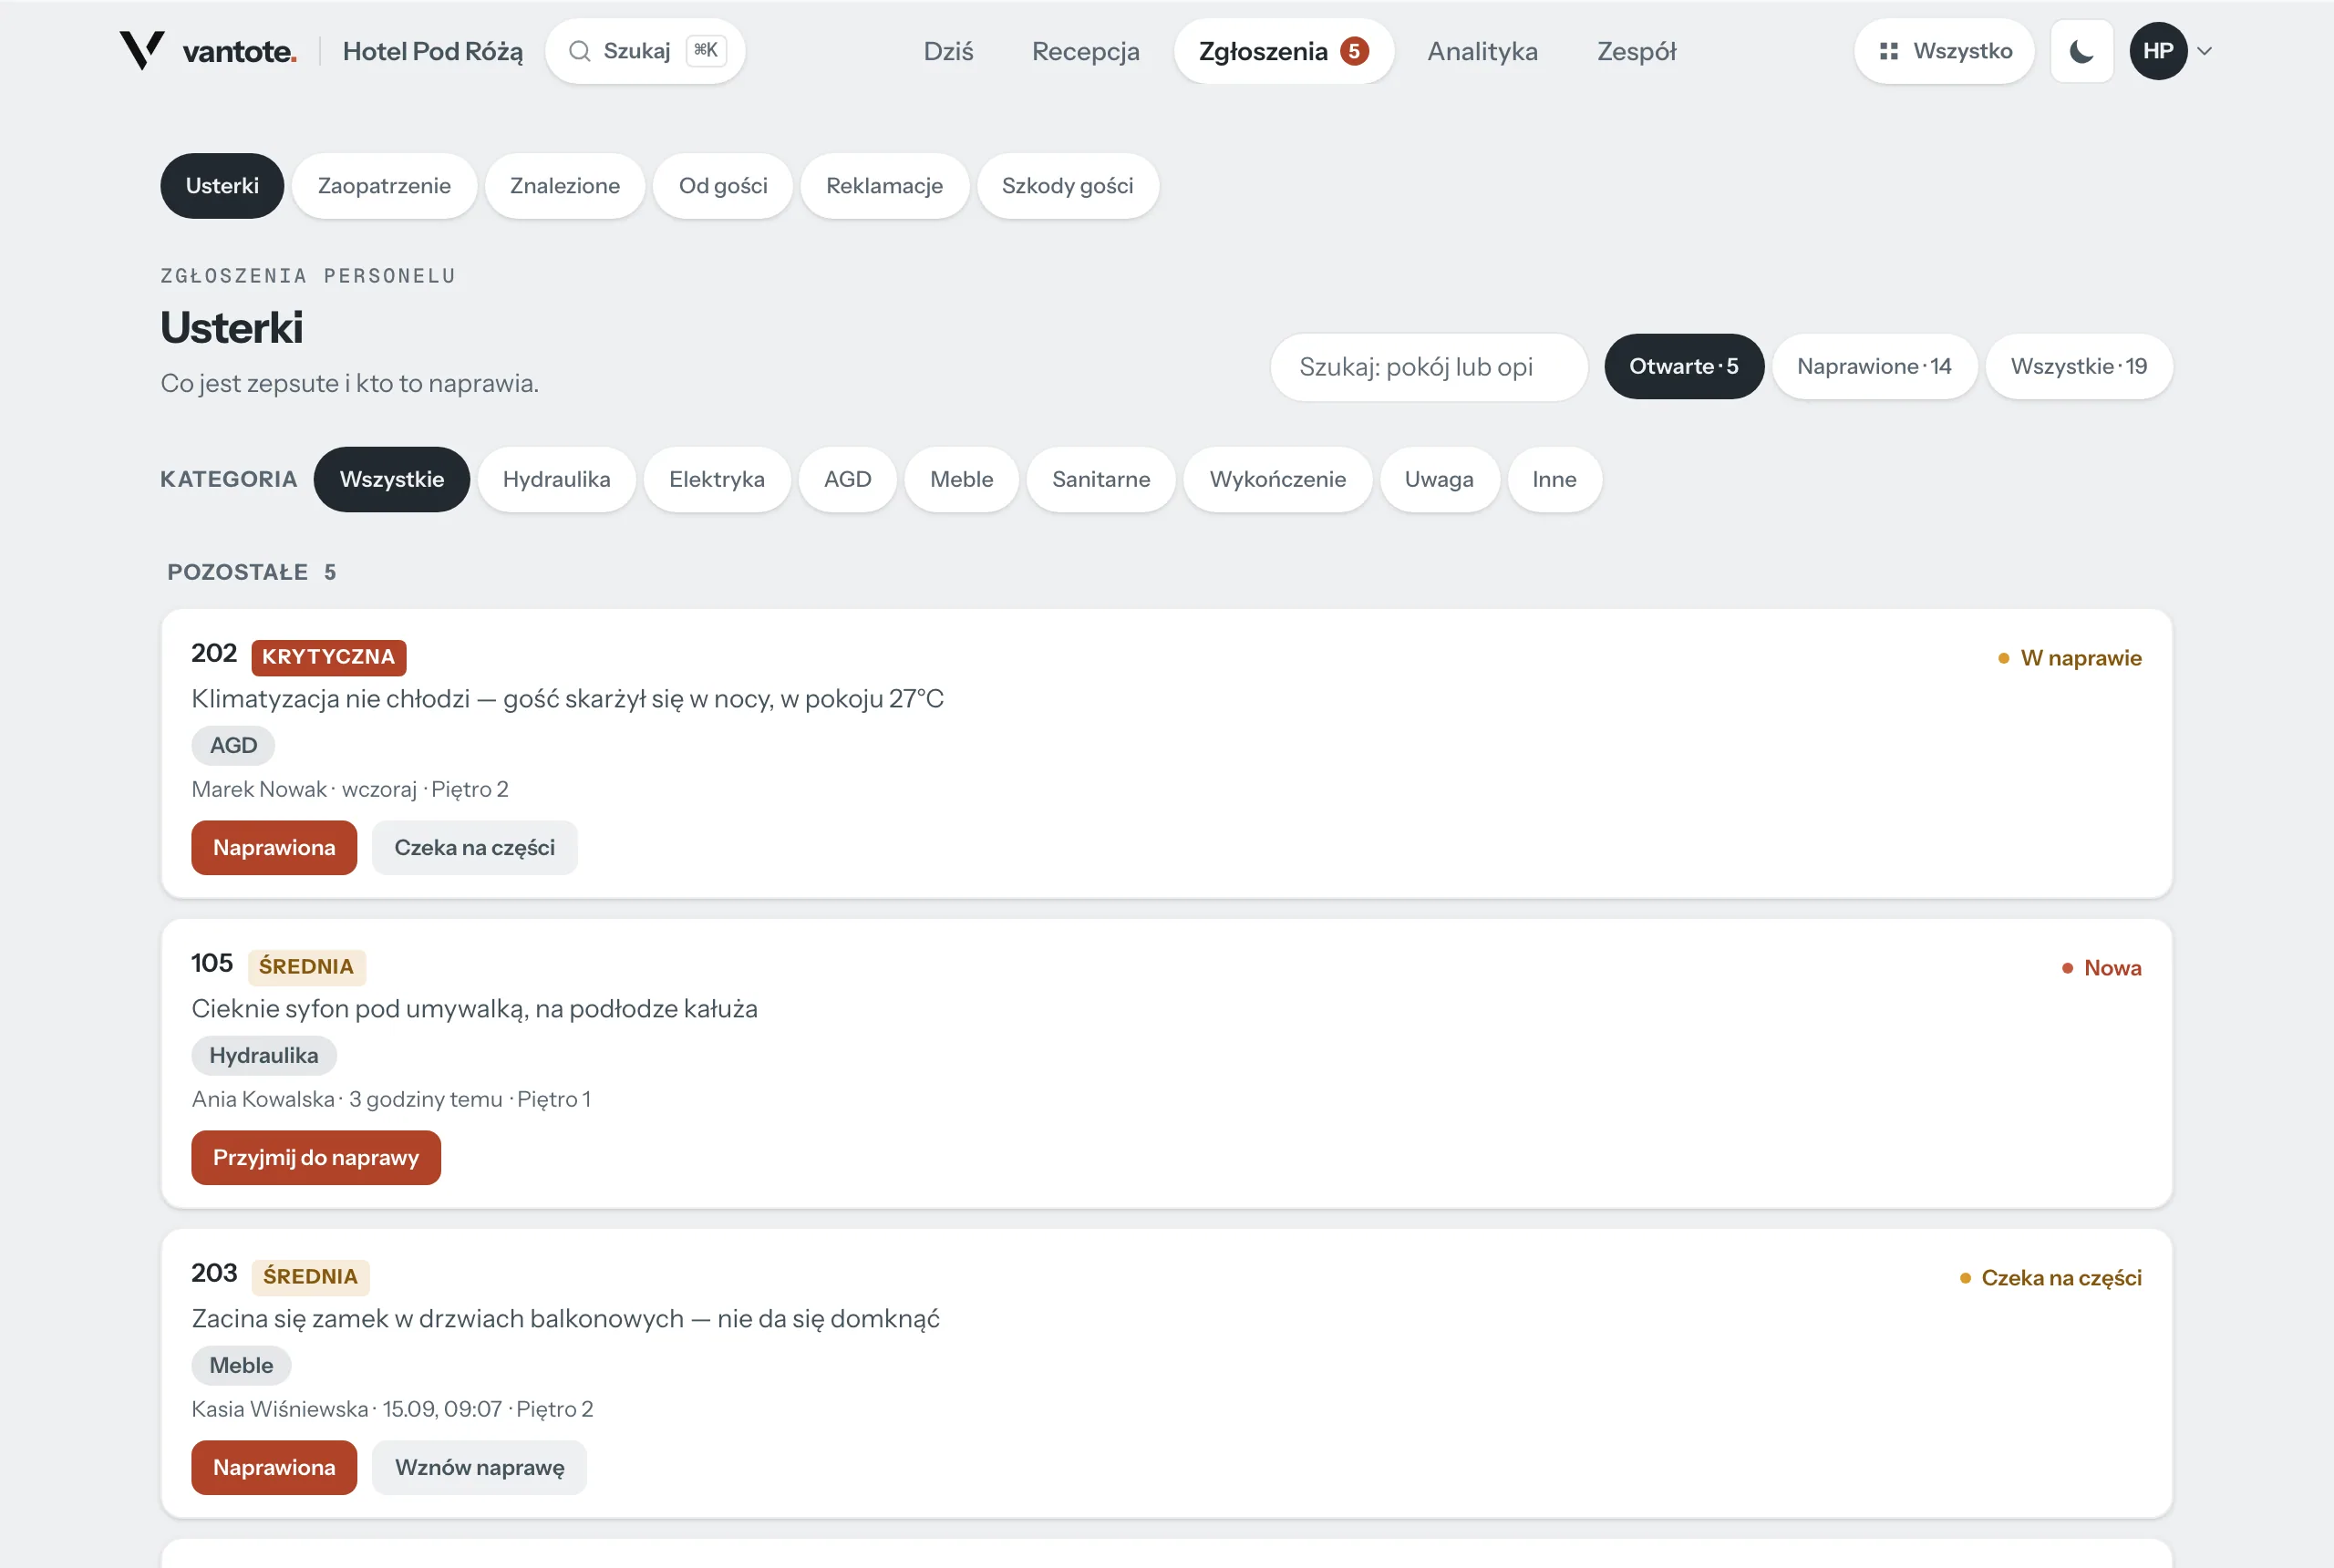Switch to Zaopatrzenie tab
Image resolution: width=2334 pixels, height=1568 pixels.
(x=384, y=186)
